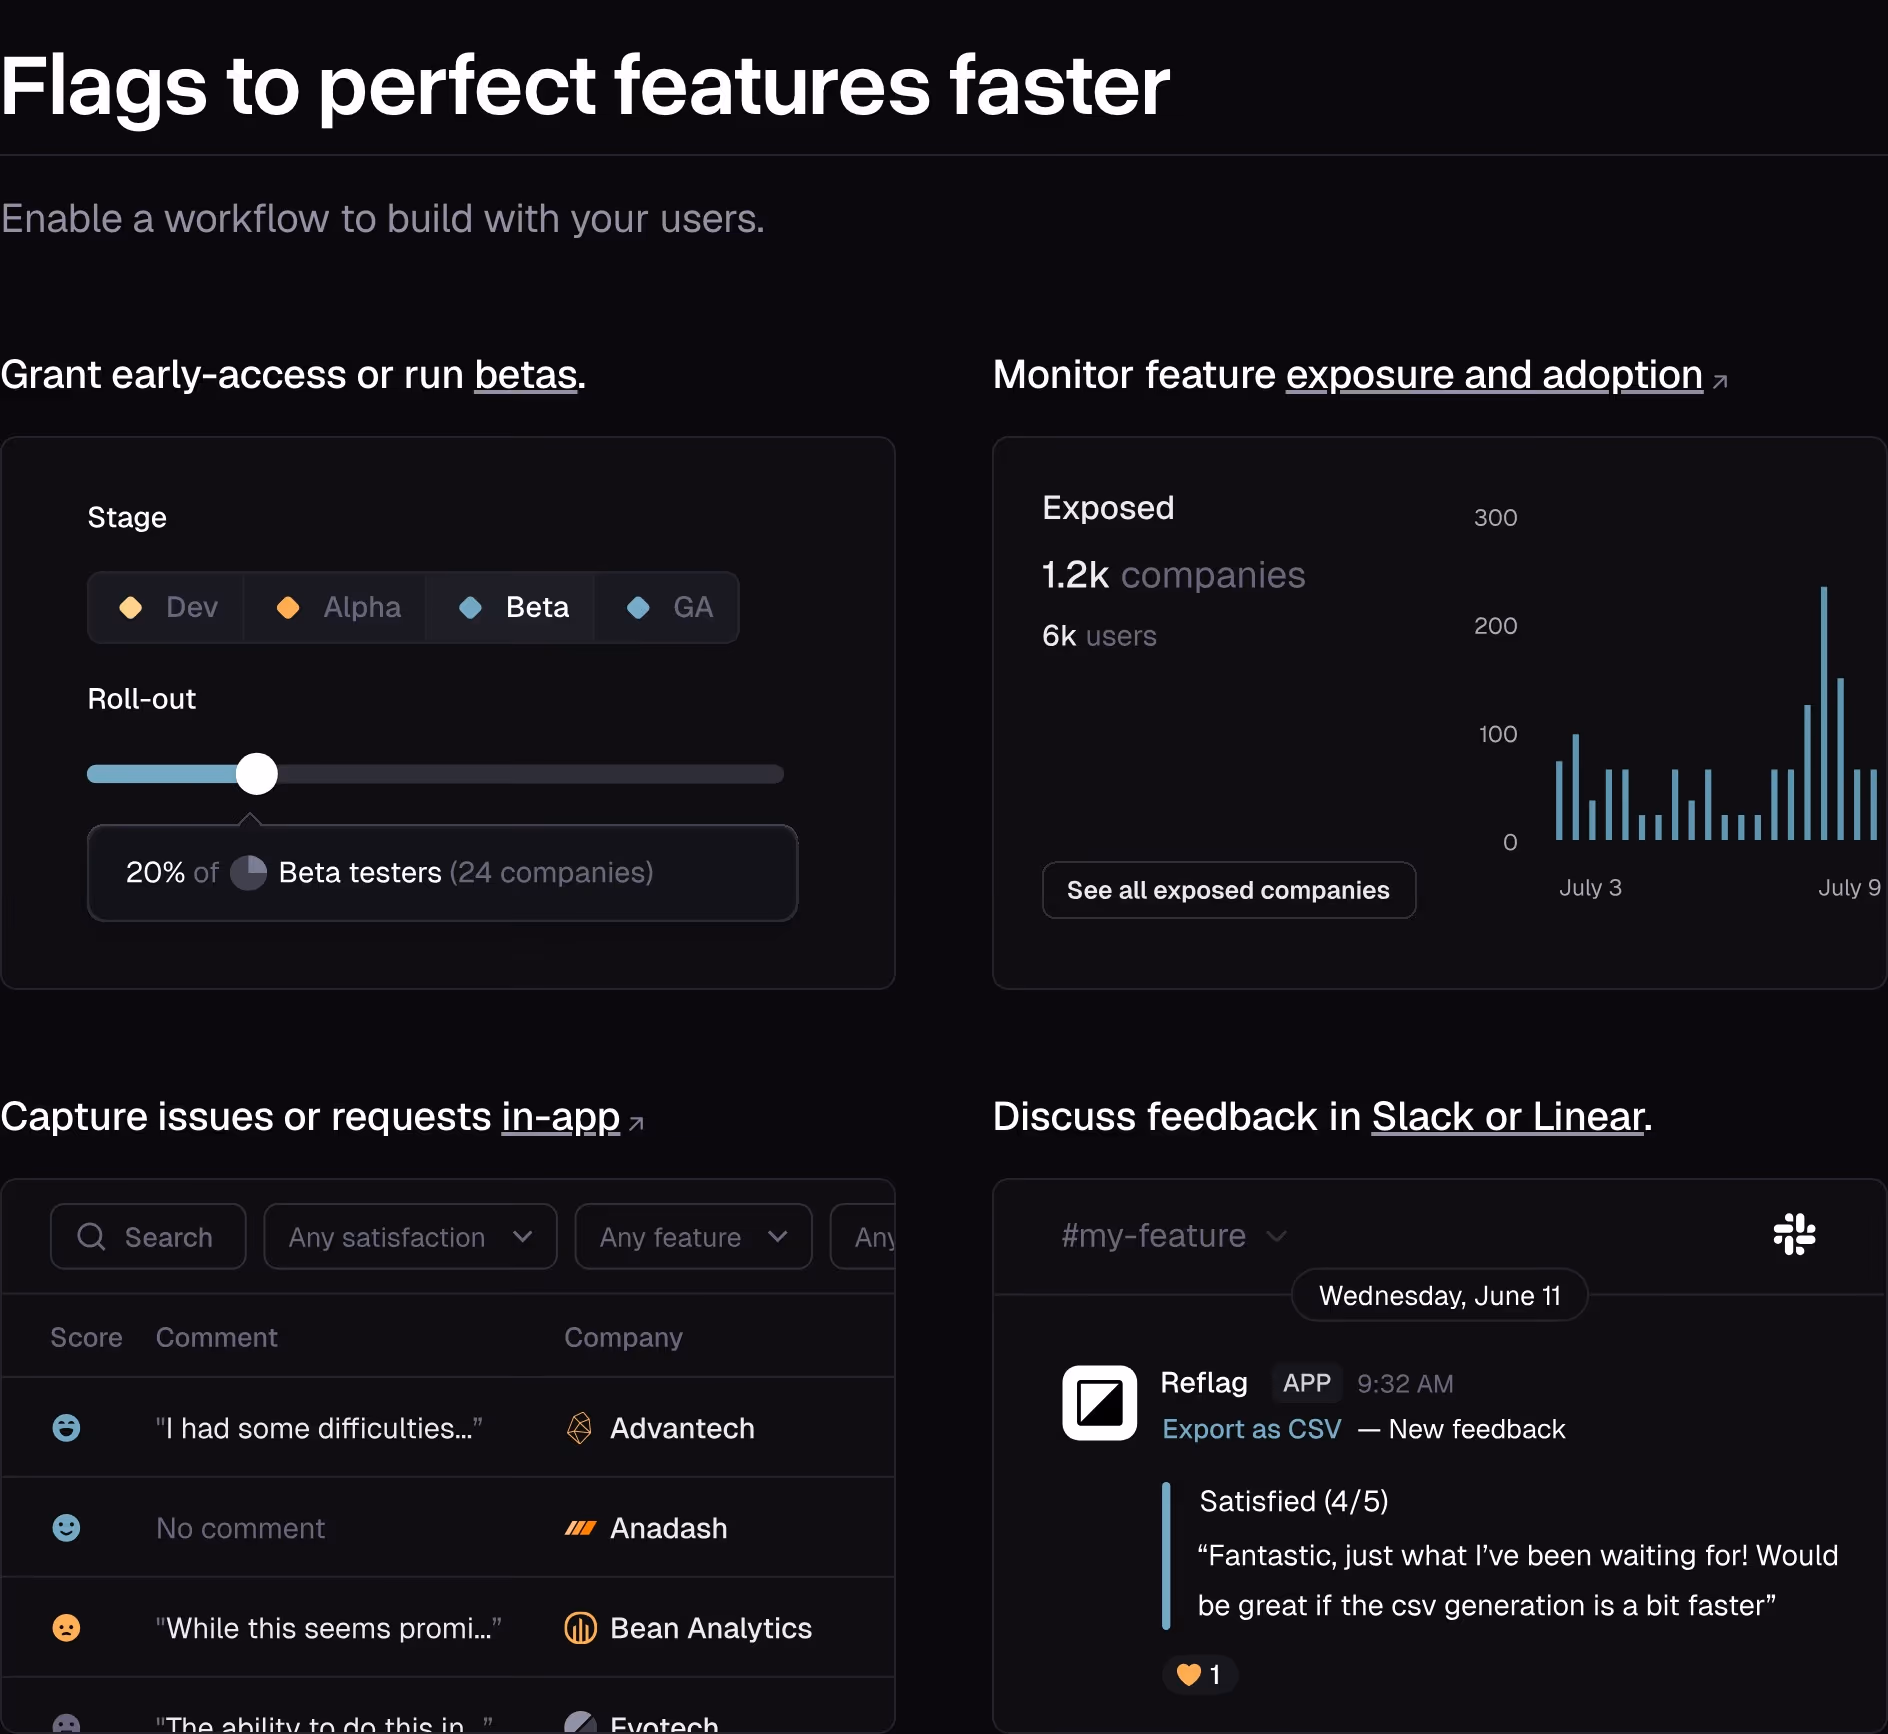Click the smiley score on Anadash row
Image resolution: width=1888 pixels, height=1734 pixels.
coord(66,1528)
